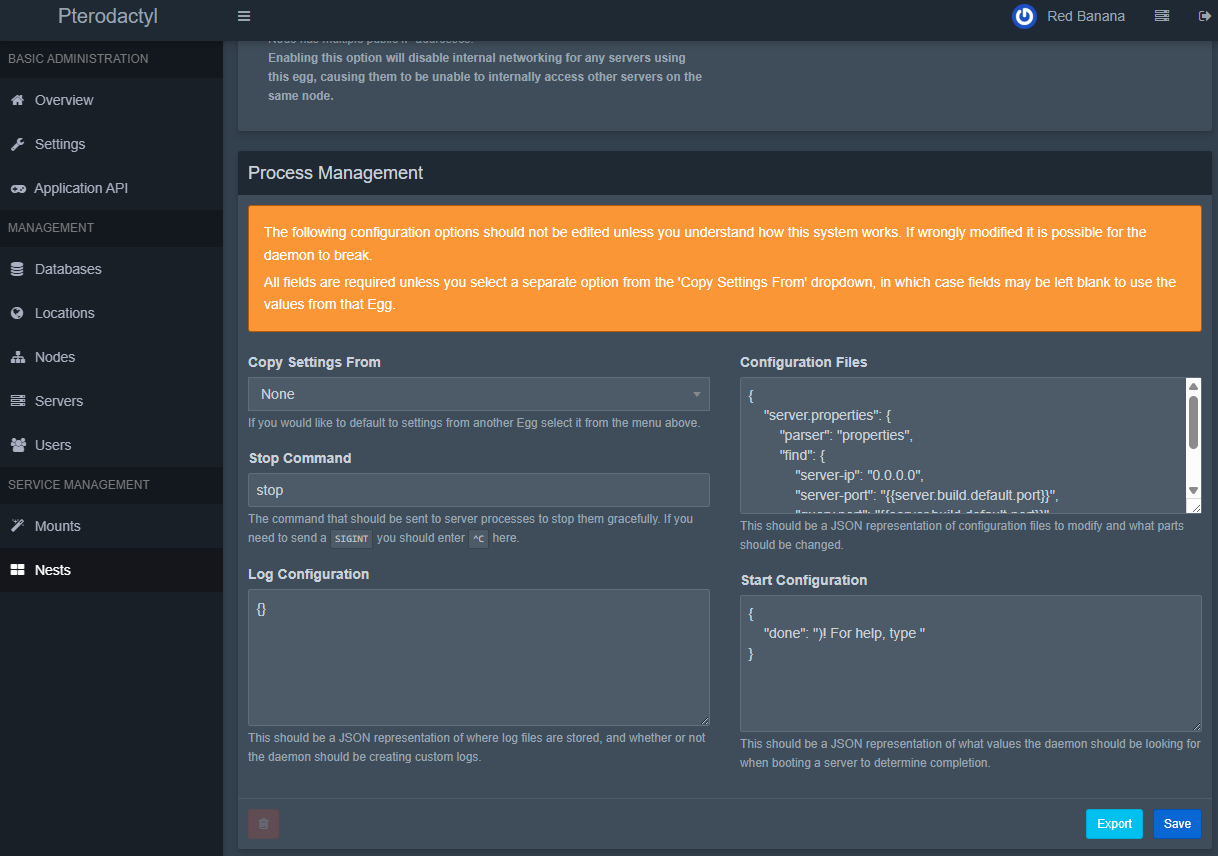The height and width of the screenshot is (856, 1218).
Task: Click inside the Start Configuration textarea
Action: pos(970,663)
